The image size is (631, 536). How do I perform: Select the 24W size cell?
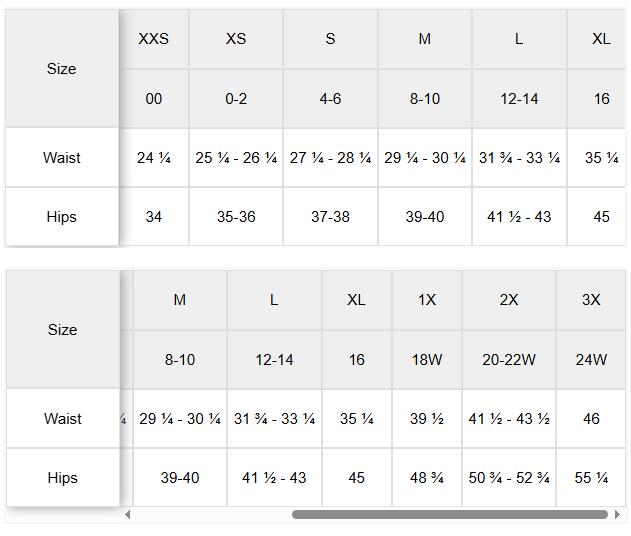[591, 360]
